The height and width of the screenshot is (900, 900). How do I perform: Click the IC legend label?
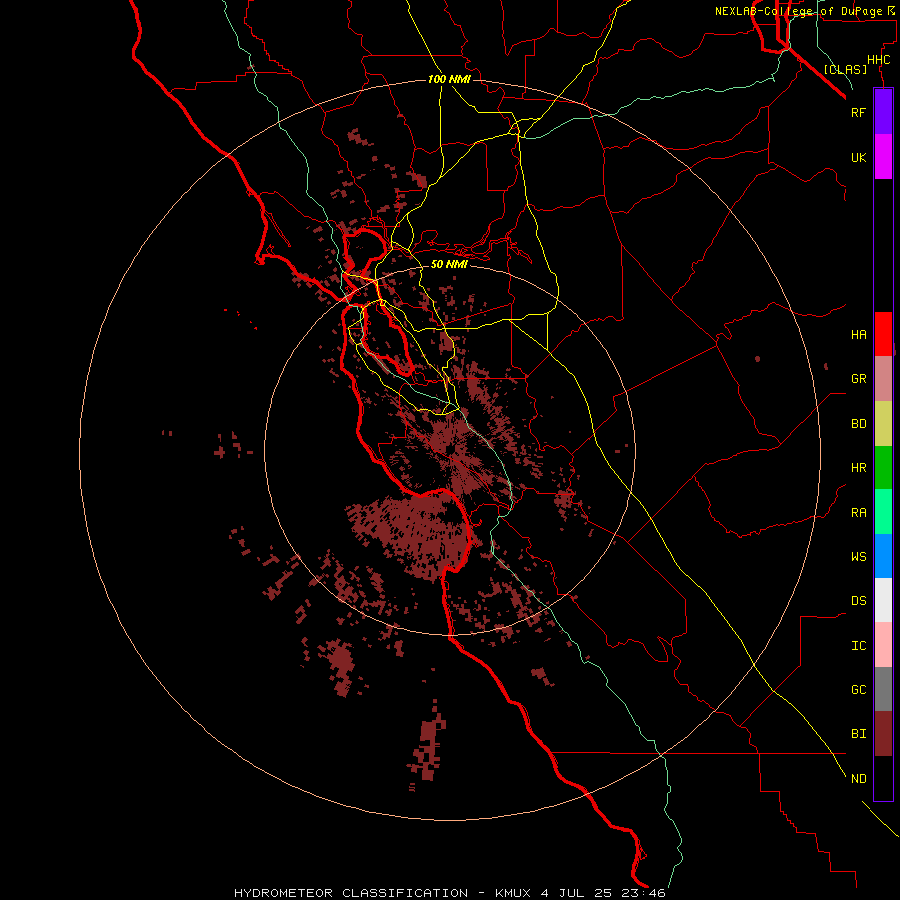coord(858,646)
